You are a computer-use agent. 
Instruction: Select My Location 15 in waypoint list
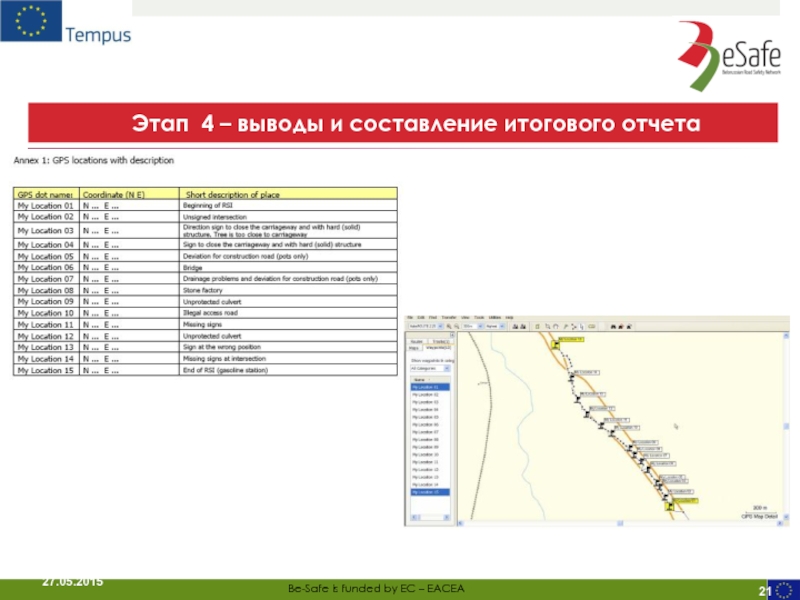426,492
